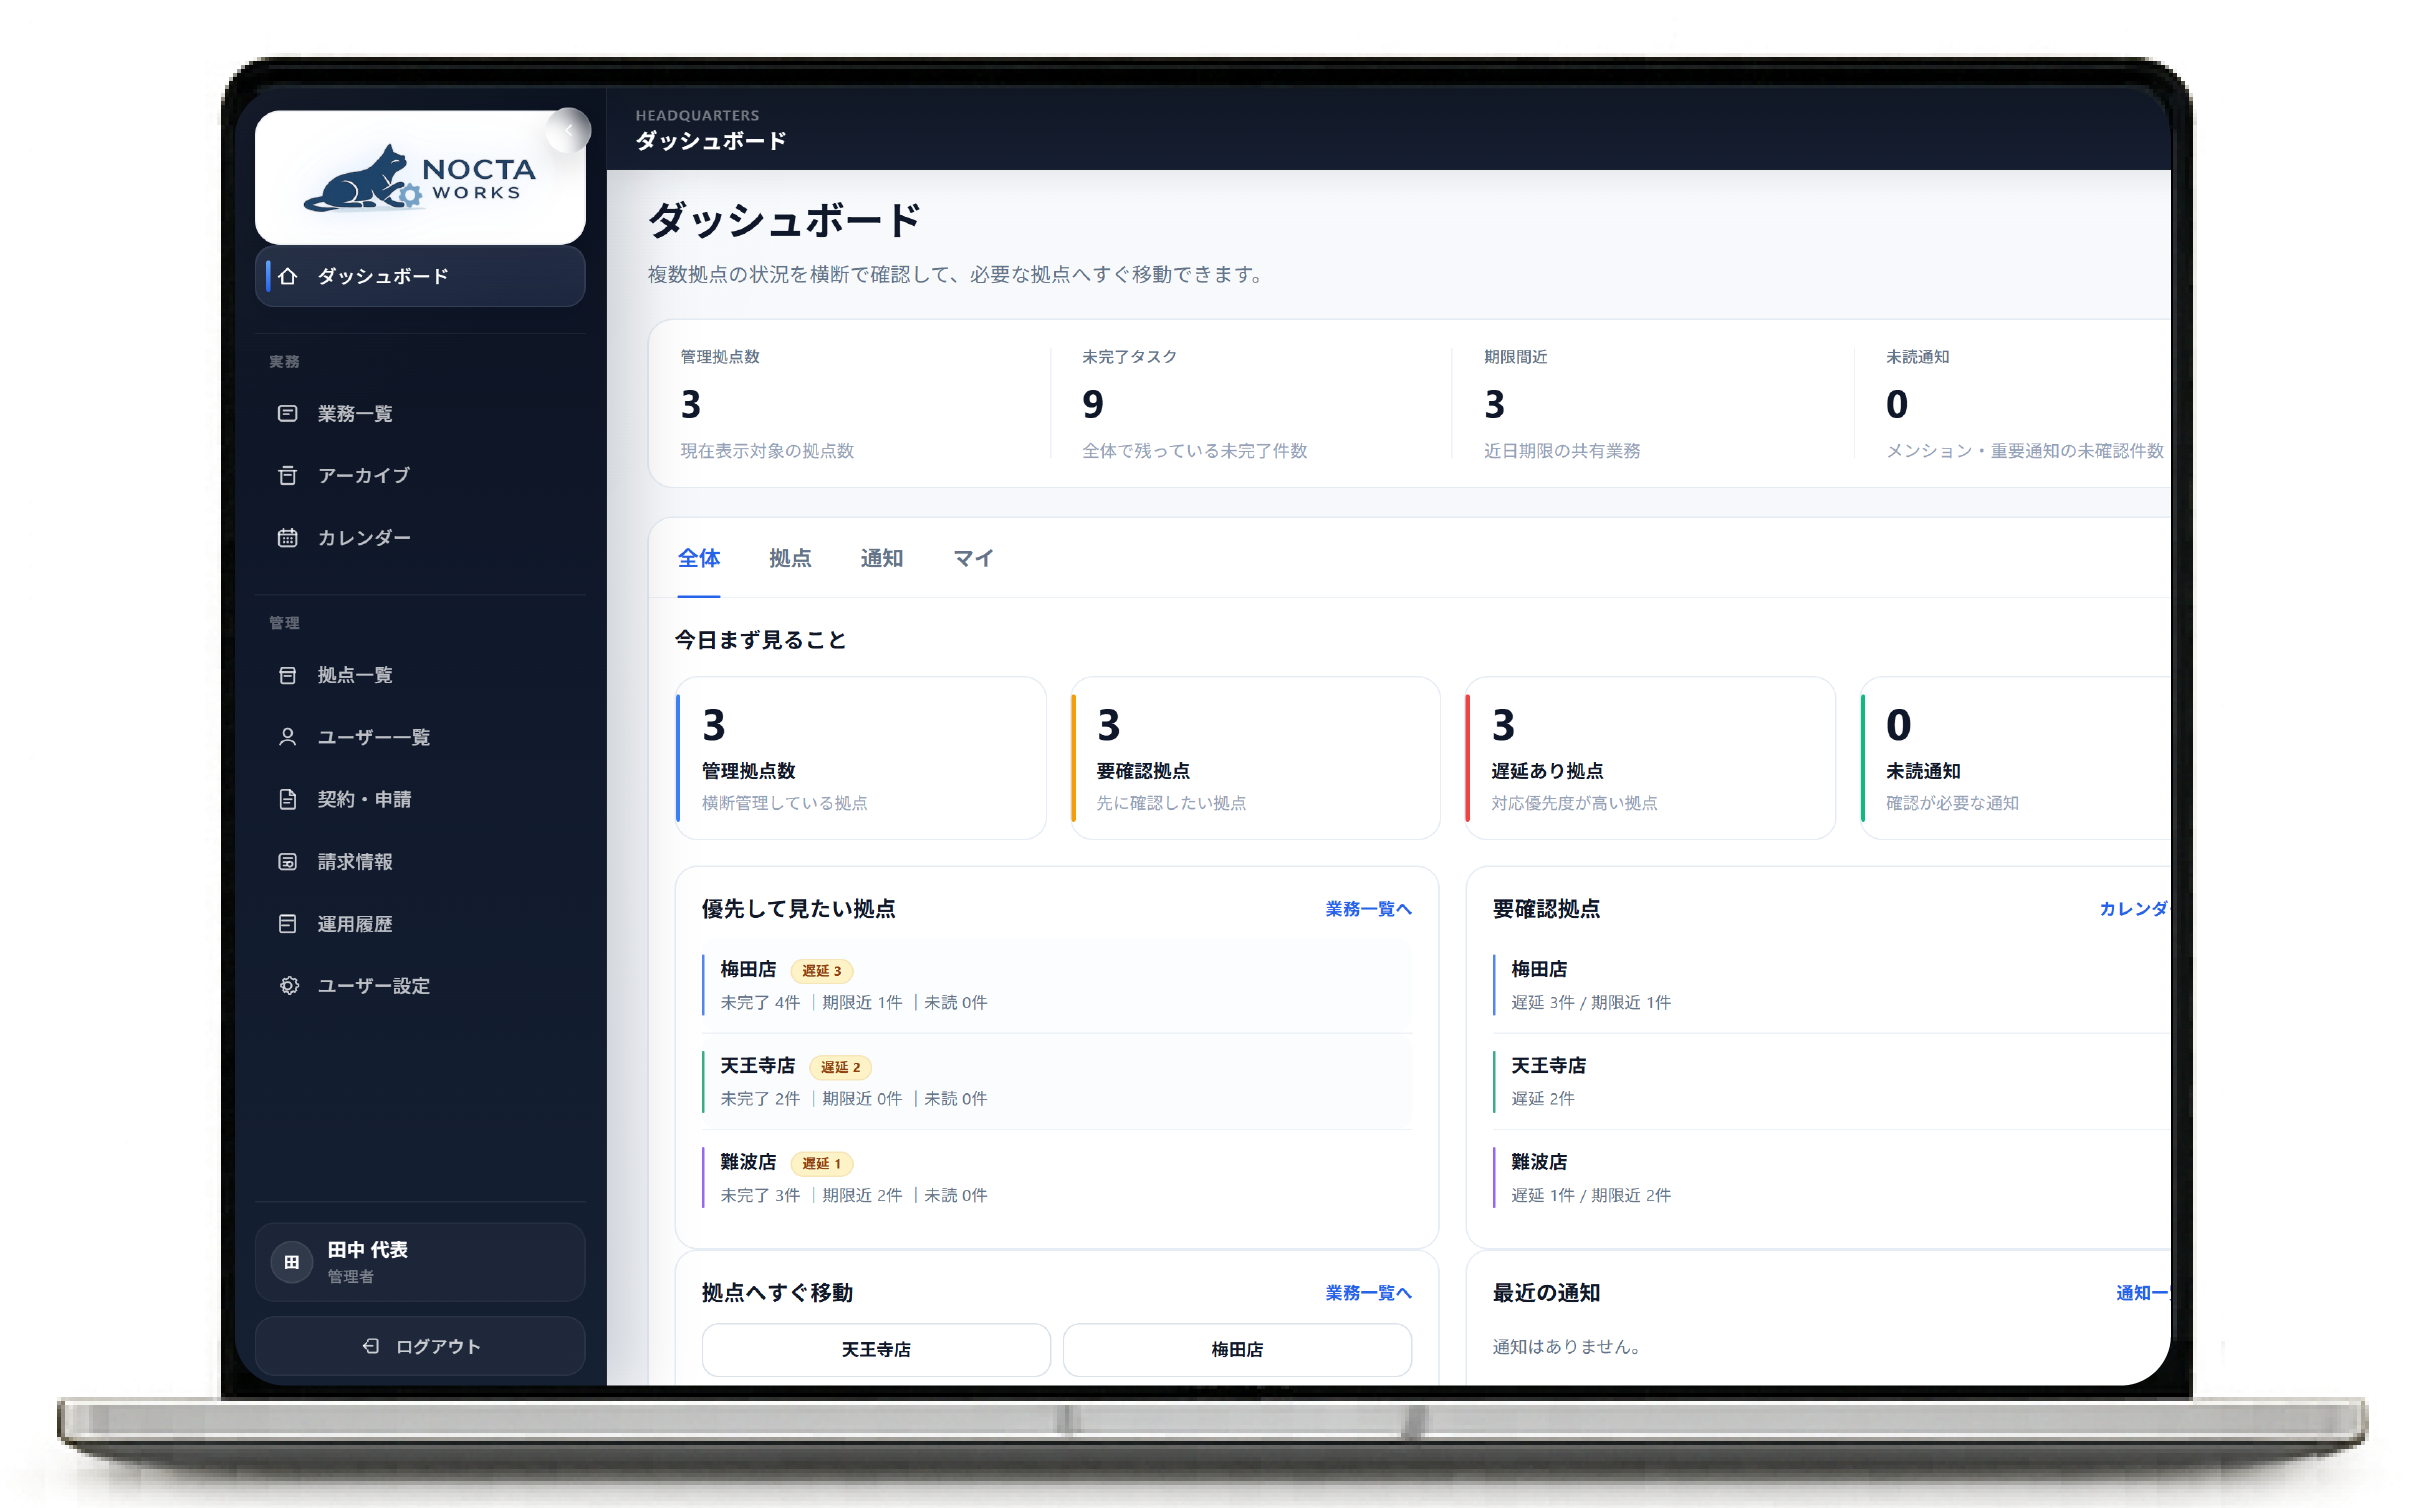Open the 管理拠点数 summary card
The image size is (2409, 1508).
click(861, 758)
